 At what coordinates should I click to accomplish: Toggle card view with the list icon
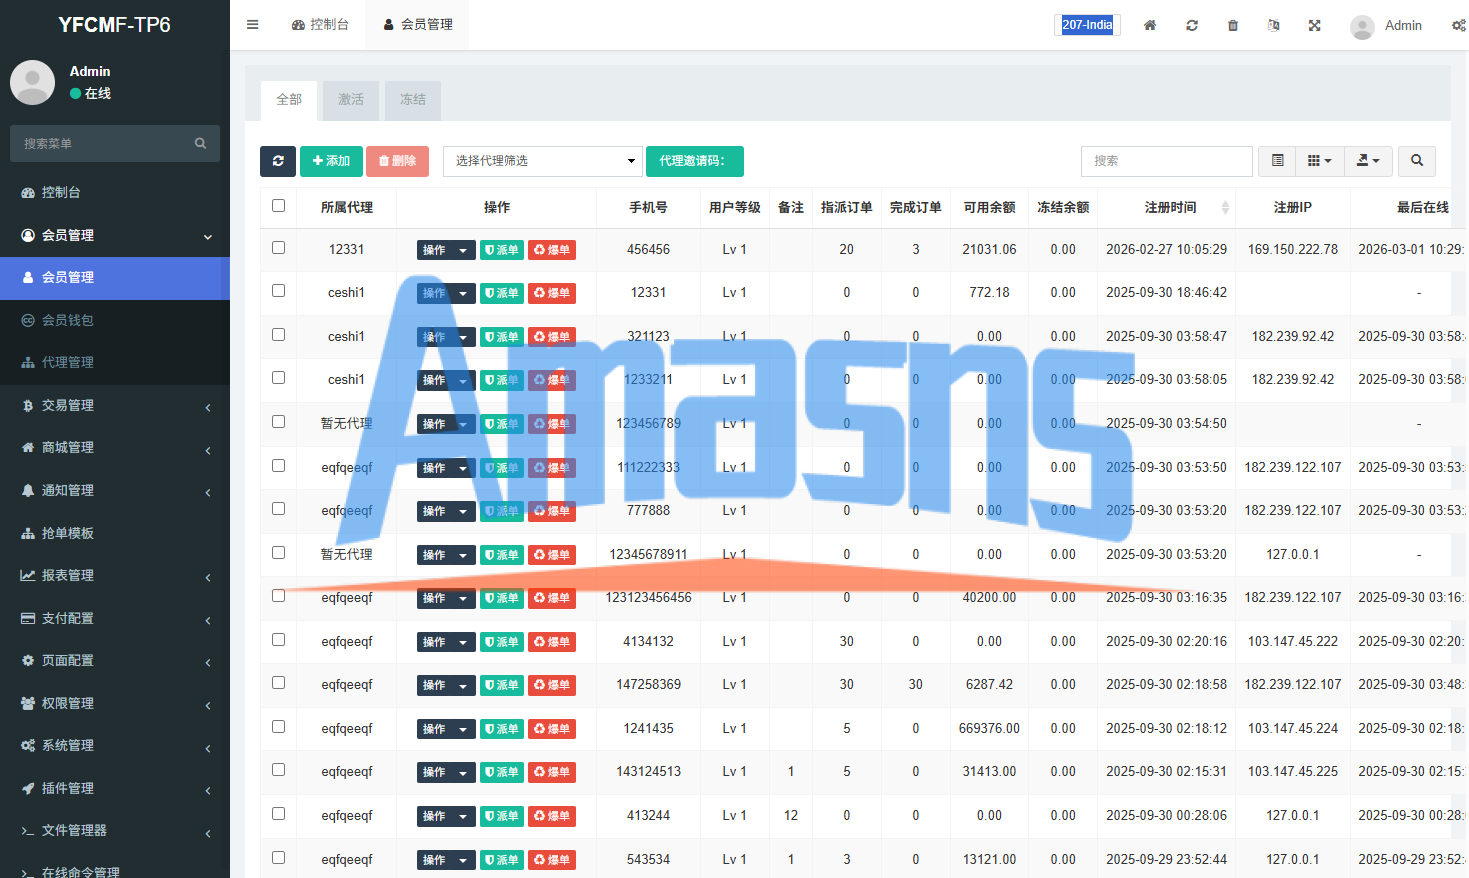[1278, 161]
